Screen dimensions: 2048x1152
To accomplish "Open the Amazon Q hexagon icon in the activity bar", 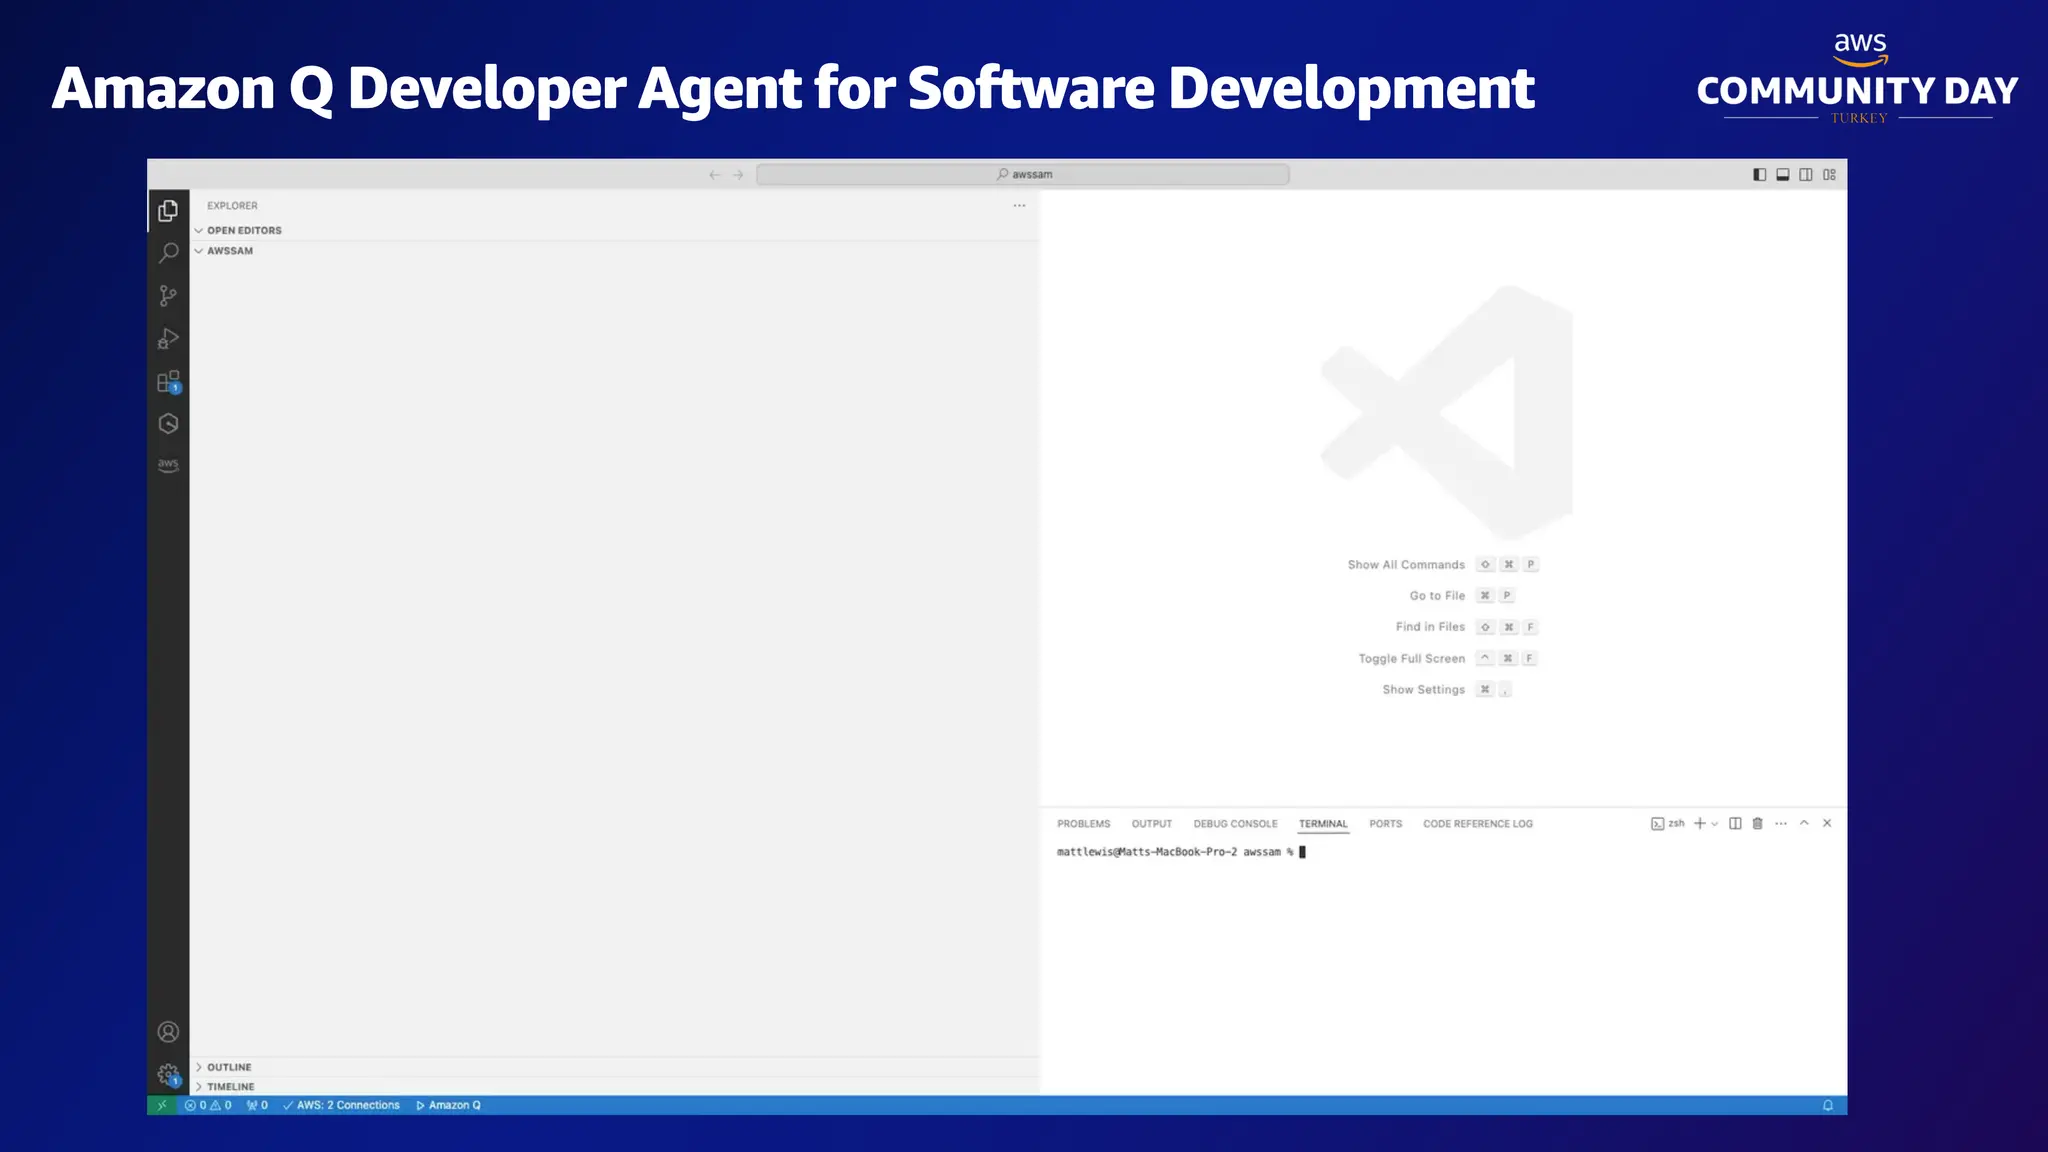I will tap(168, 424).
